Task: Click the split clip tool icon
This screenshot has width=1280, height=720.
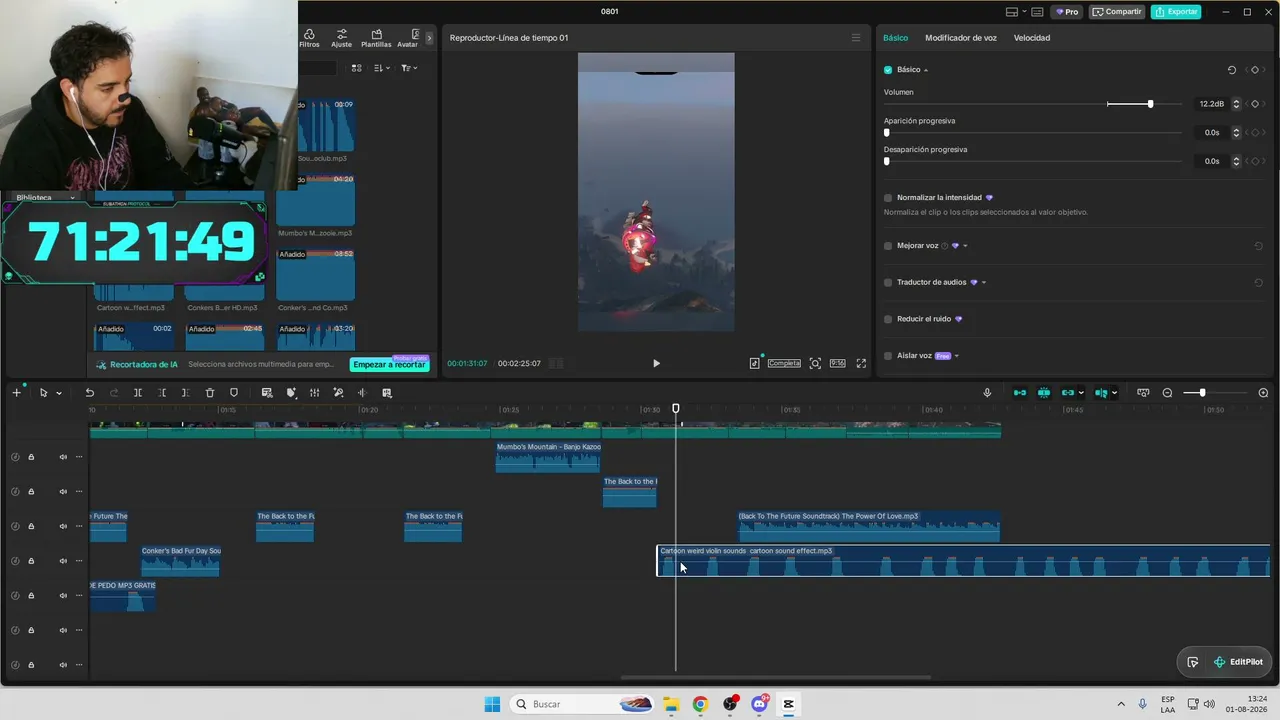Action: (x=138, y=393)
